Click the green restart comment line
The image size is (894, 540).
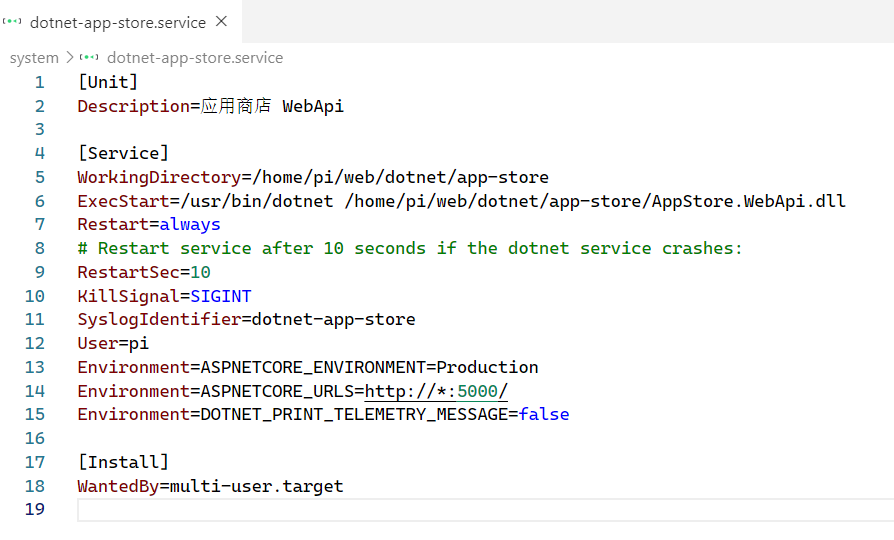[410, 248]
